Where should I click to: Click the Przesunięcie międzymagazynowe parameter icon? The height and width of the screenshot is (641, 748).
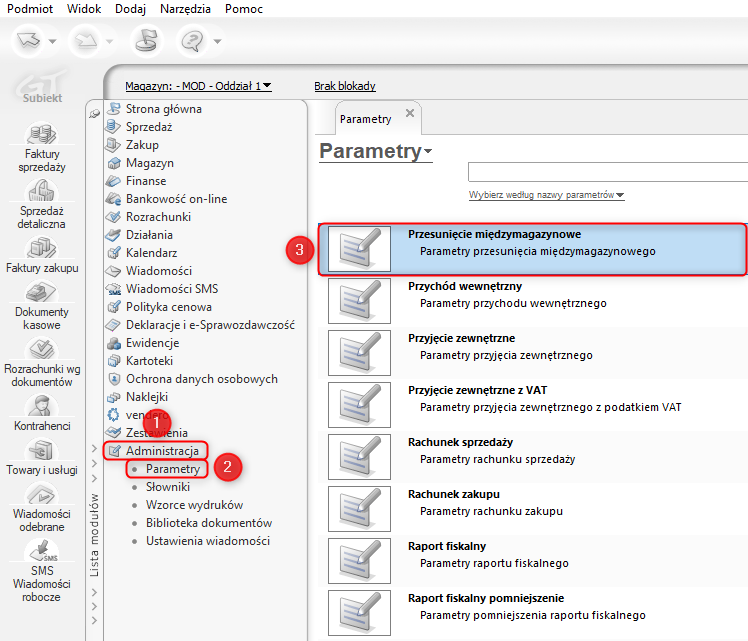pos(359,249)
